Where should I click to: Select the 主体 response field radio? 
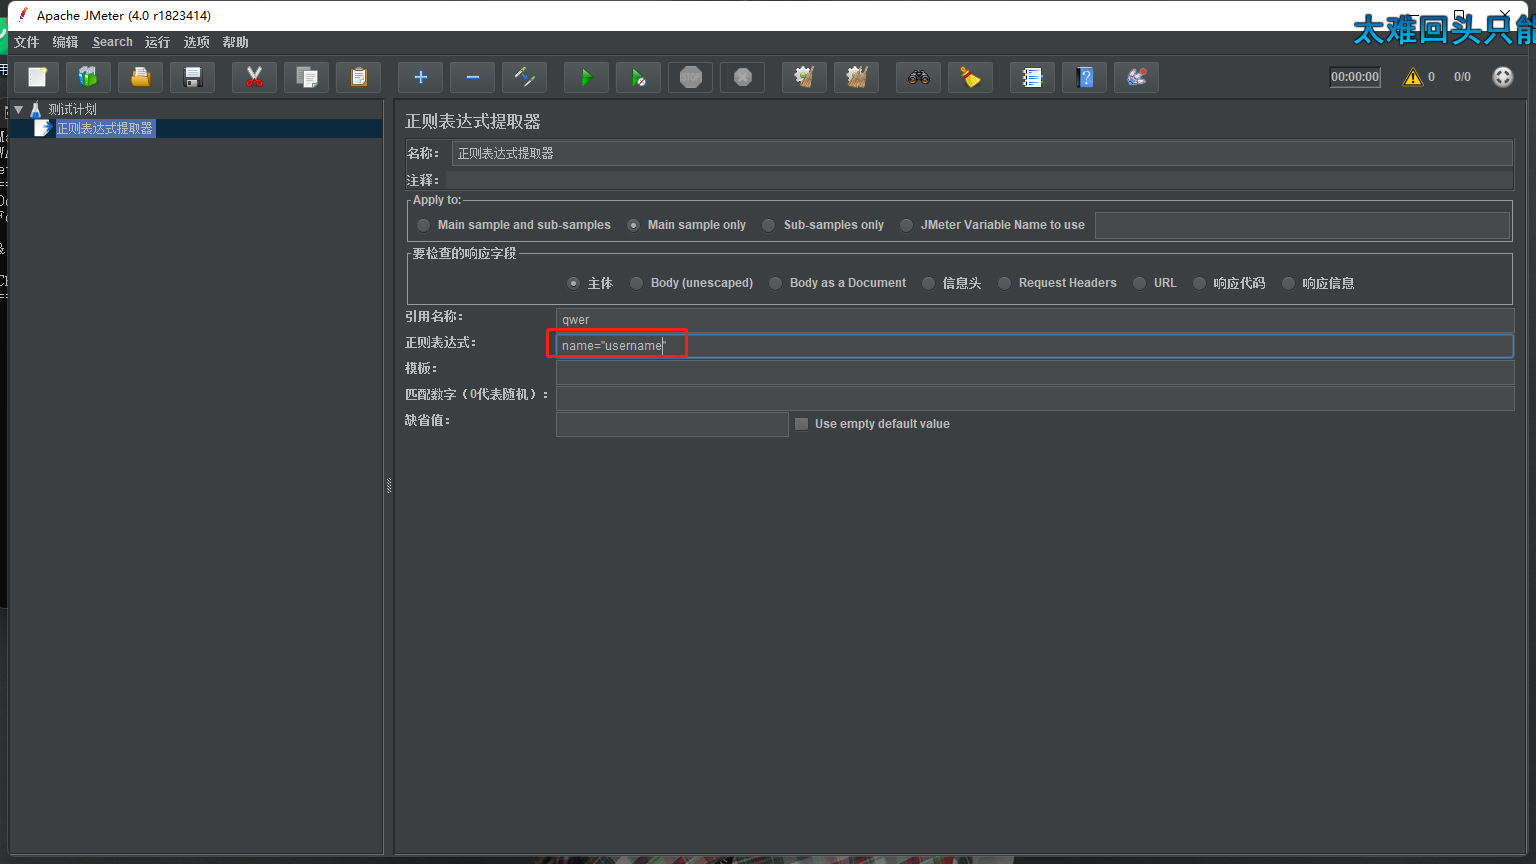(x=573, y=283)
